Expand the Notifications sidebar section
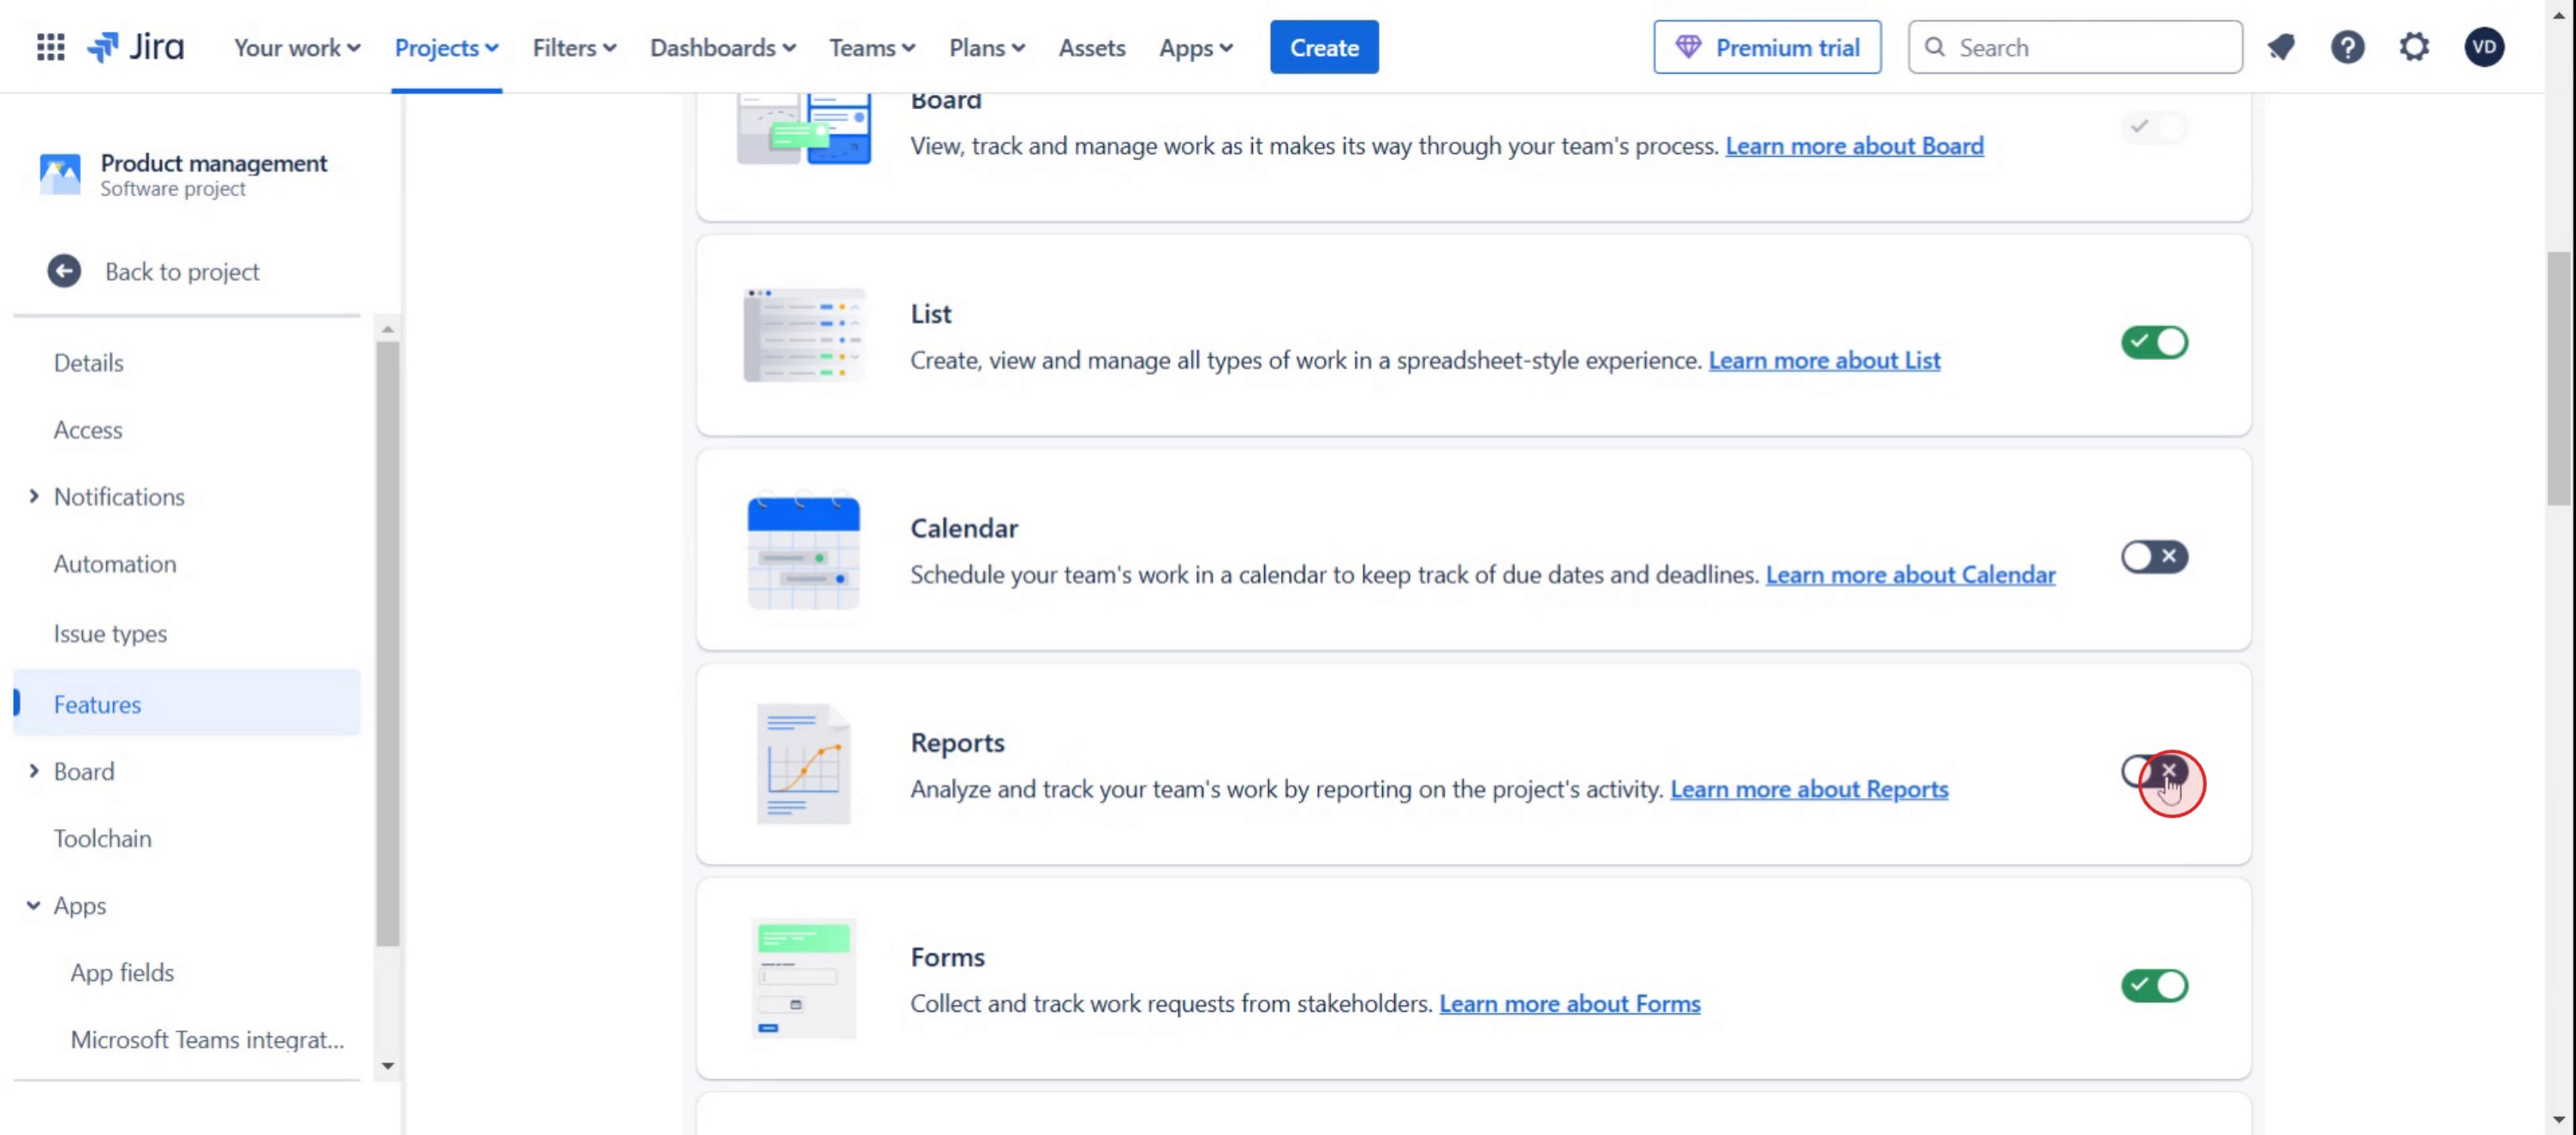Viewport: 2576px width, 1135px height. click(x=34, y=496)
